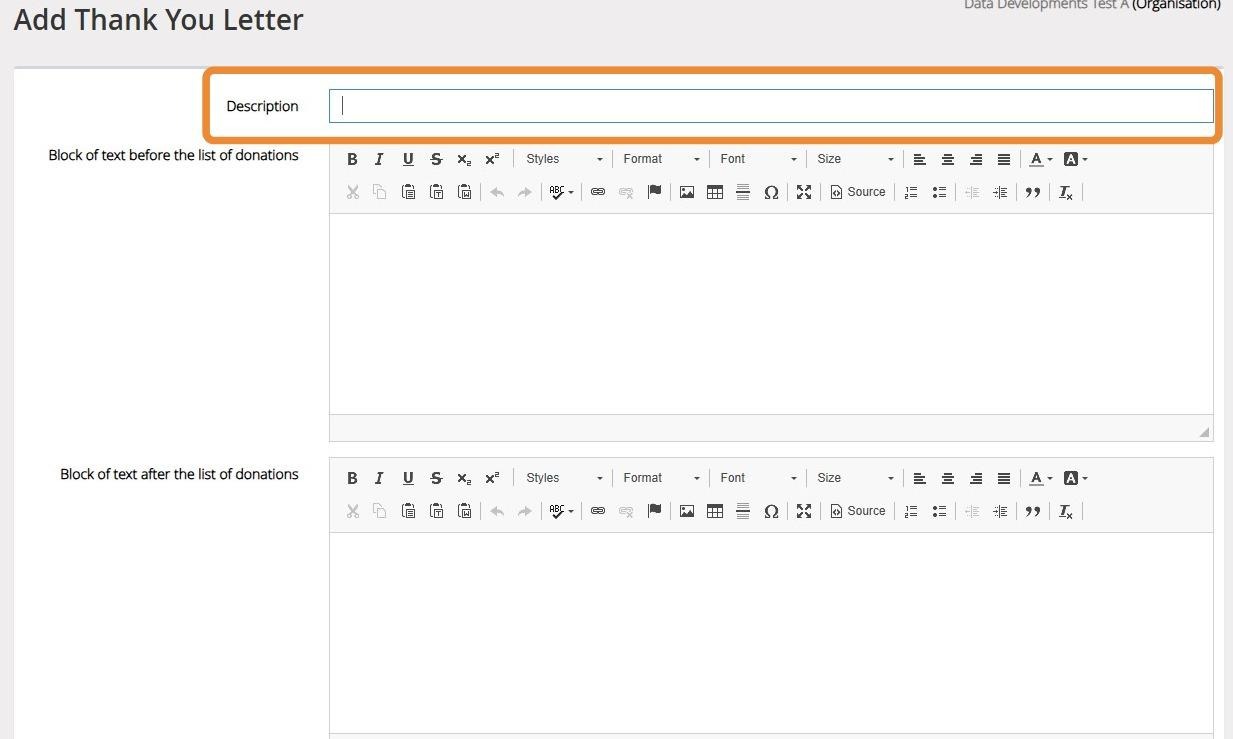Screen dimensions: 1233x739
Task: Open spell check menu in the before-donations editor
Action: click(x=561, y=192)
